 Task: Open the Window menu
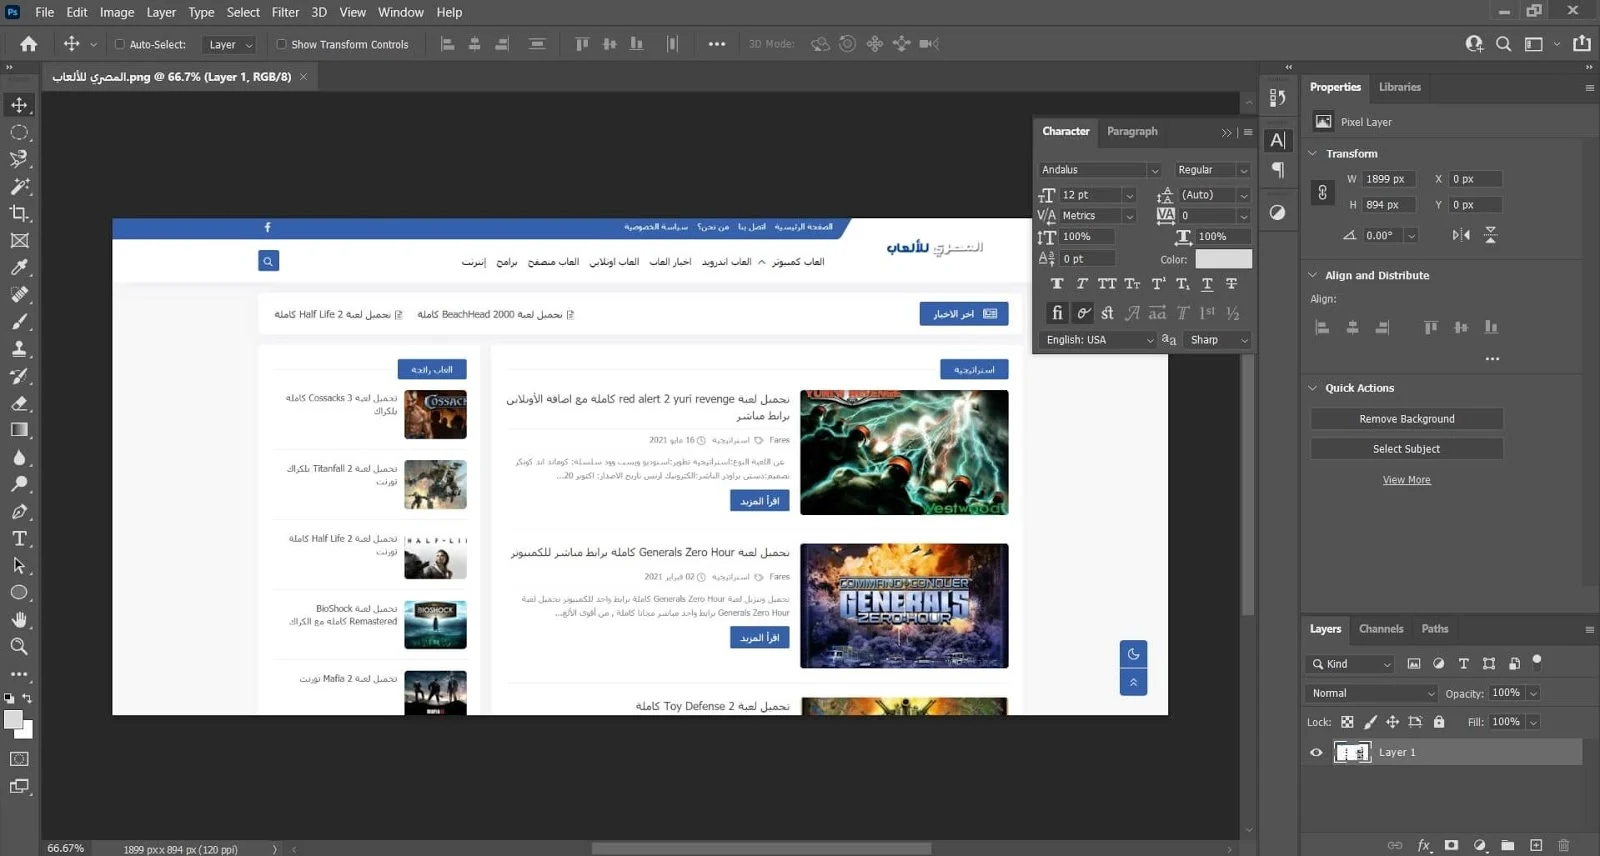(400, 12)
